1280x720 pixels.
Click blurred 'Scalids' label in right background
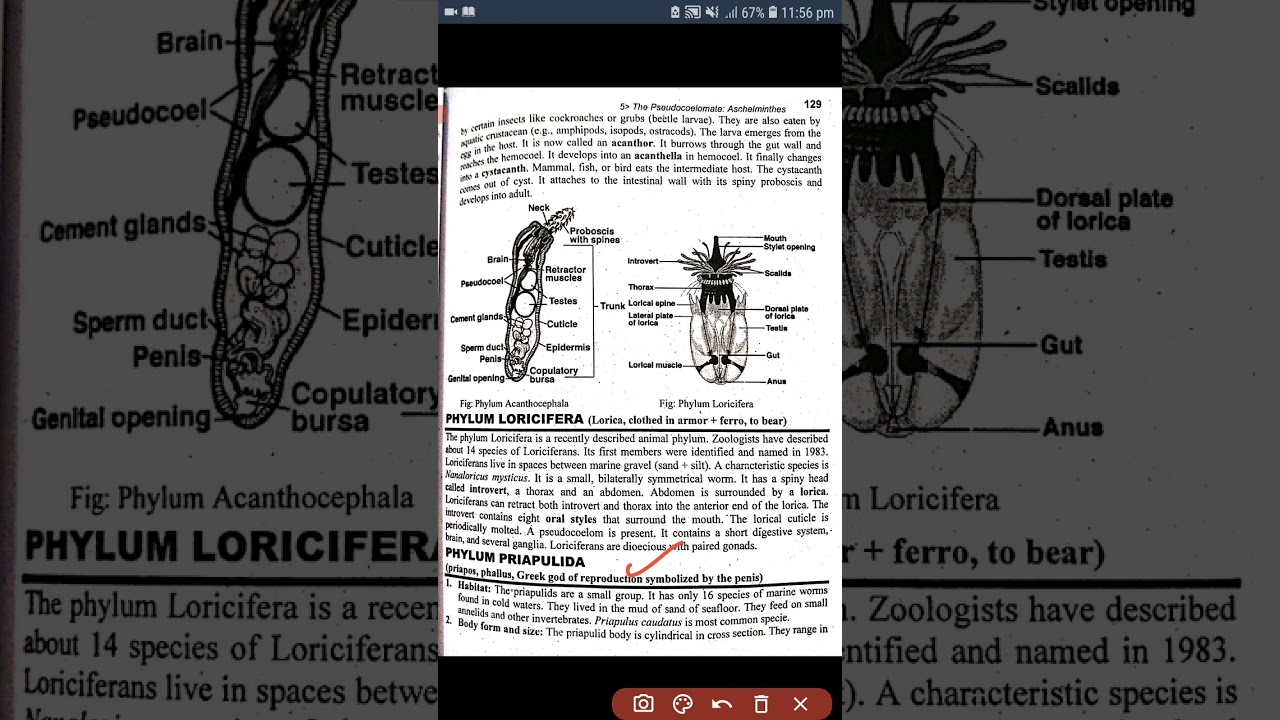point(1077,86)
